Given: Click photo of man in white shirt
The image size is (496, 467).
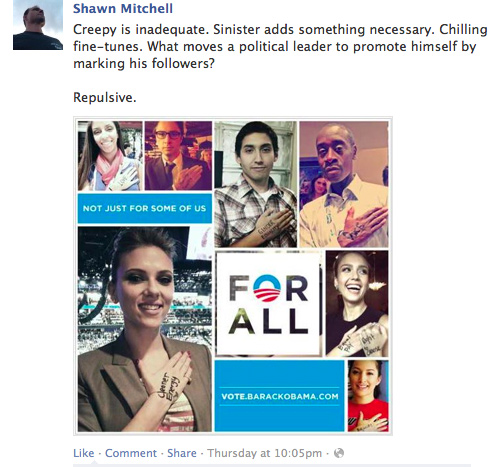Looking at the screenshot, I should click(x=344, y=184).
